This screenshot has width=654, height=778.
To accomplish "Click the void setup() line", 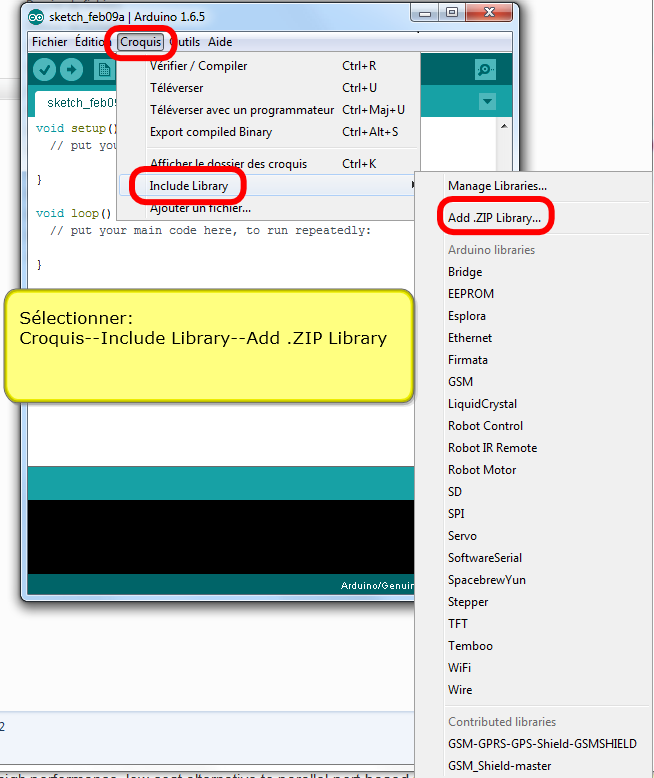I will [x=76, y=129].
